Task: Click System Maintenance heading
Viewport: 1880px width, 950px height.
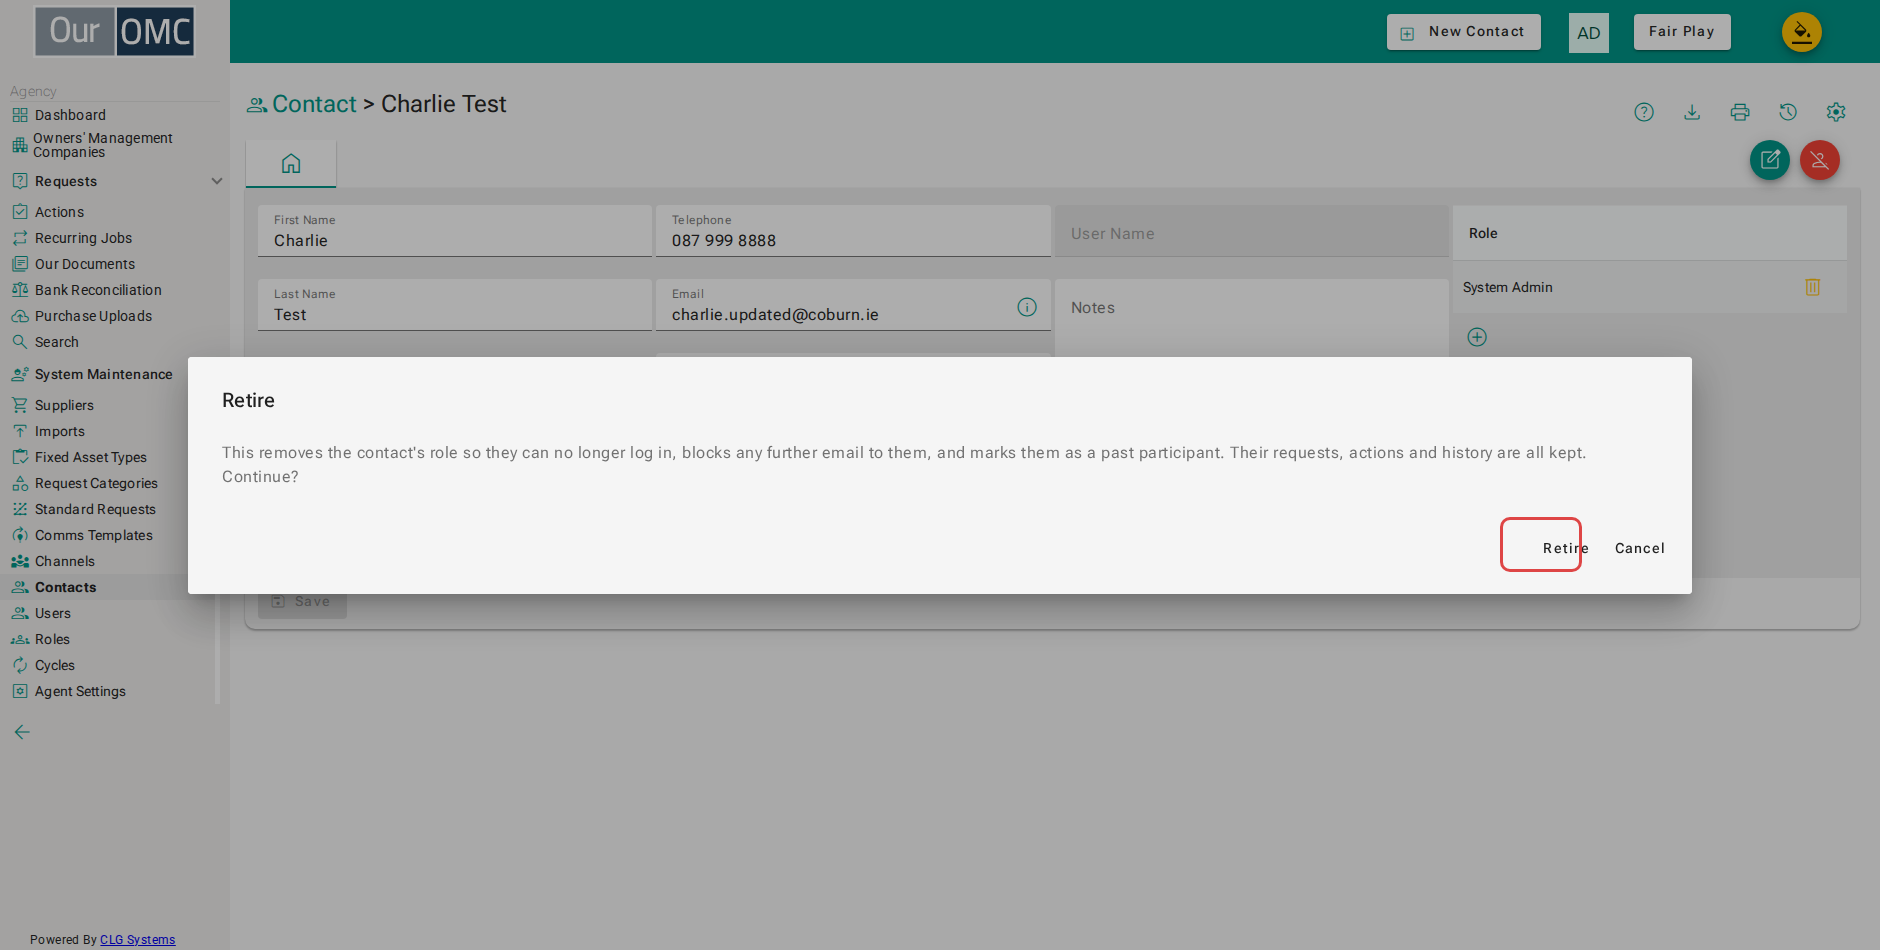Action: [x=103, y=374]
